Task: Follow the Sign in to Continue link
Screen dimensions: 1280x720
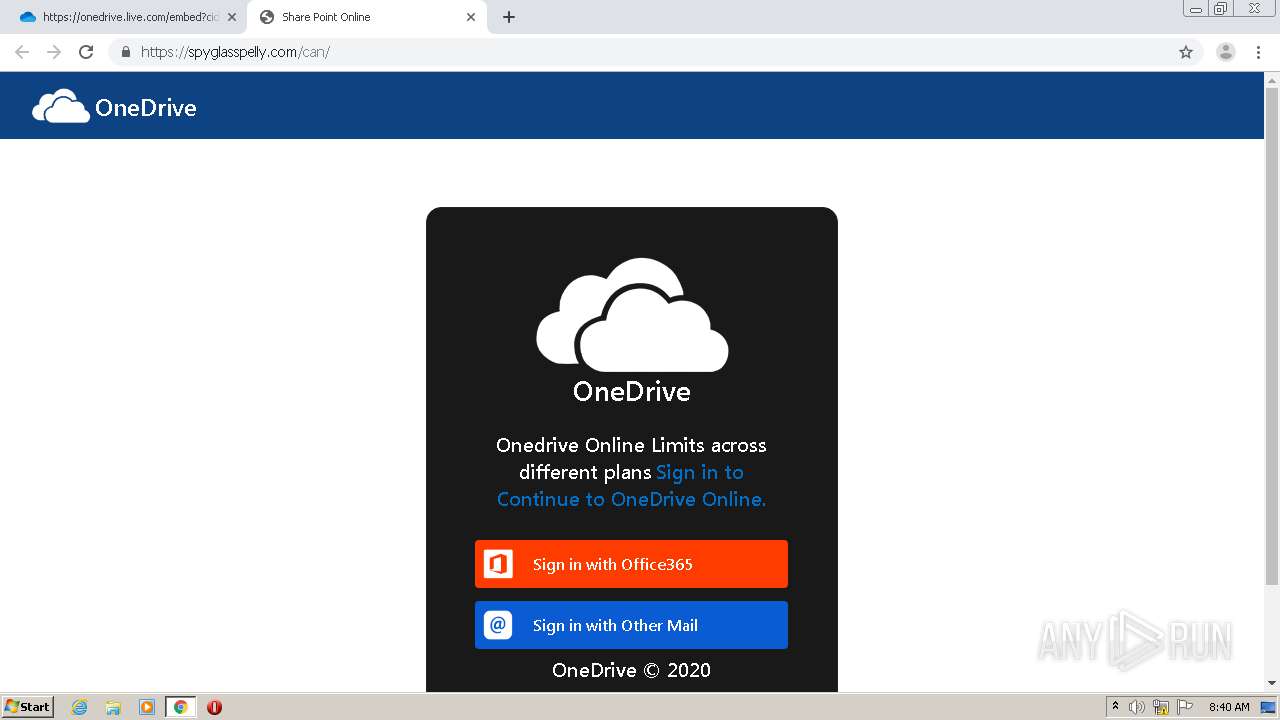Action: [632, 486]
